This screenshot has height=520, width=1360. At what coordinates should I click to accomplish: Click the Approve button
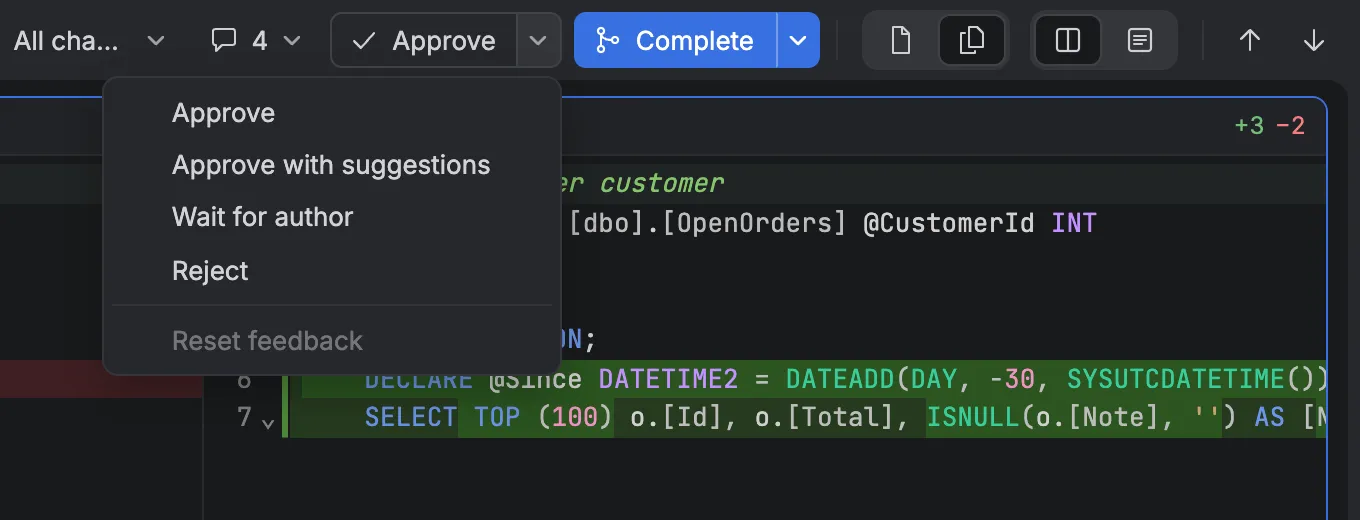[424, 41]
